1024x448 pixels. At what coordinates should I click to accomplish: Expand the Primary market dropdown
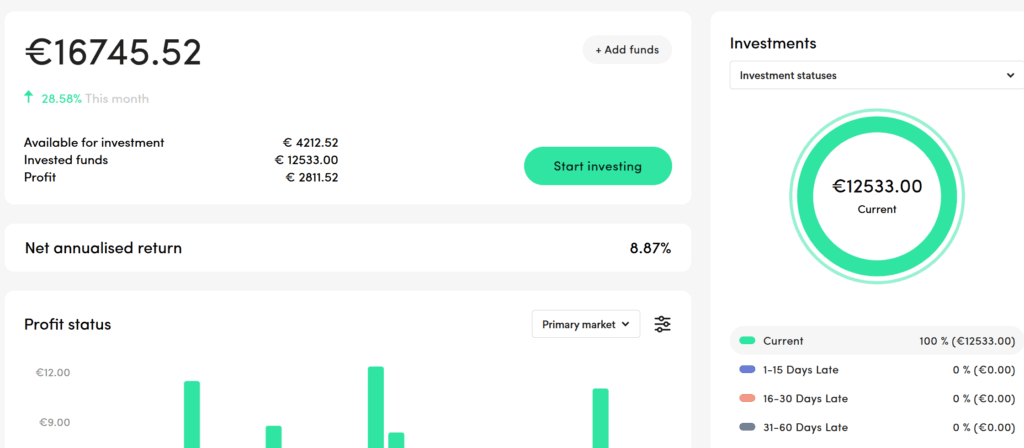586,324
